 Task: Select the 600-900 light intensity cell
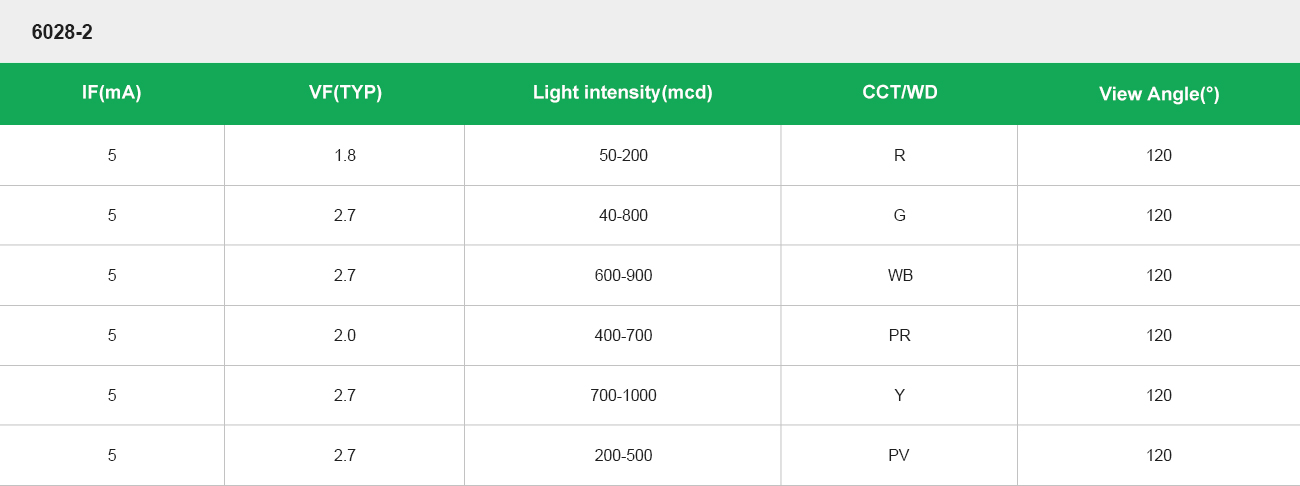[x=623, y=275]
